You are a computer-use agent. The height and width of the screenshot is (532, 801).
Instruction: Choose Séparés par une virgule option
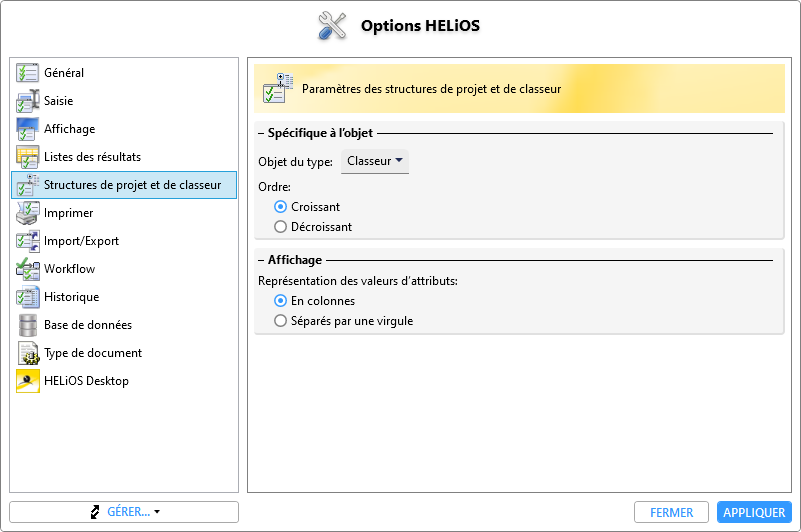[280, 321]
